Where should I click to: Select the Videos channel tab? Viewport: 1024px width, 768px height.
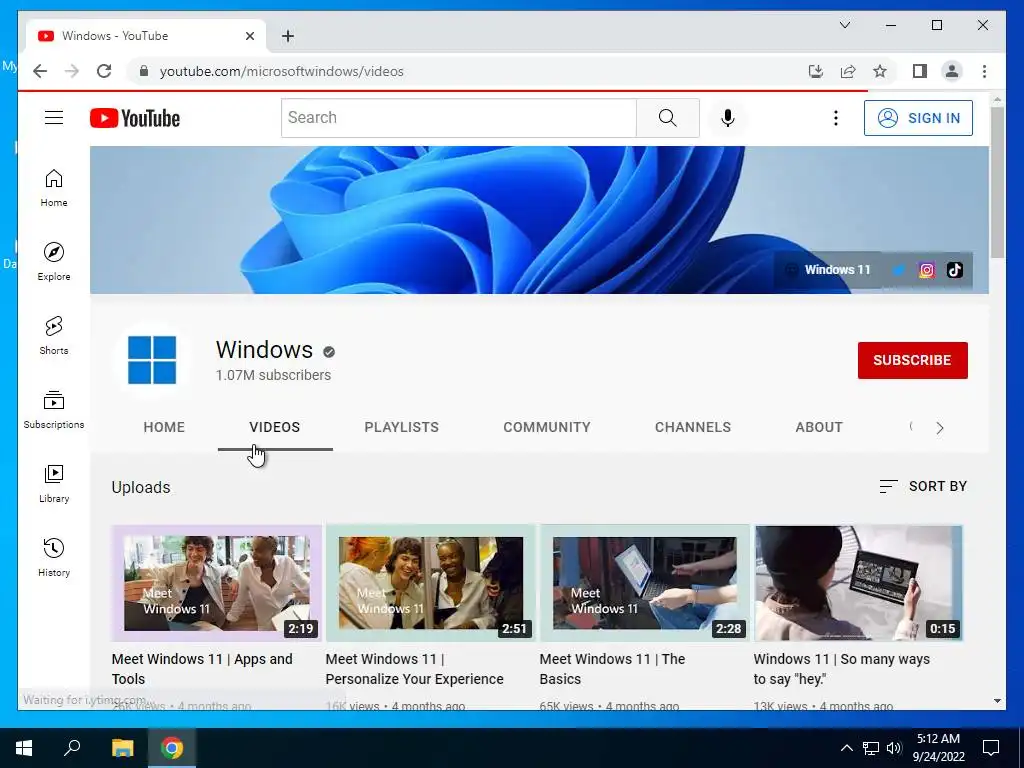point(275,427)
